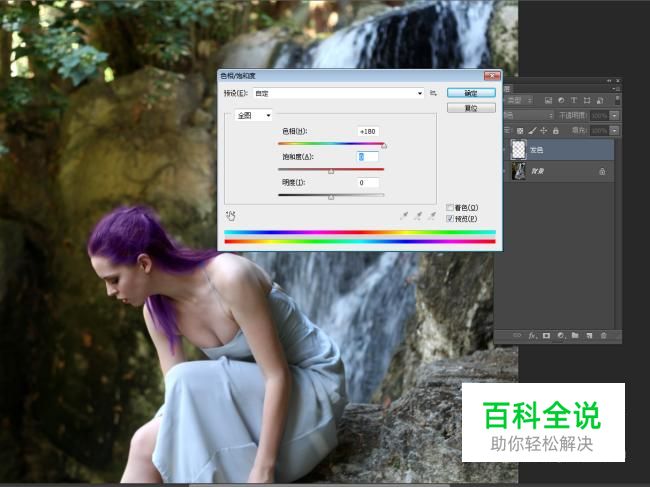Image resolution: width=650 pixels, height=487 pixels.
Task: Click the layer fill value field
Action: pos(600,131)
